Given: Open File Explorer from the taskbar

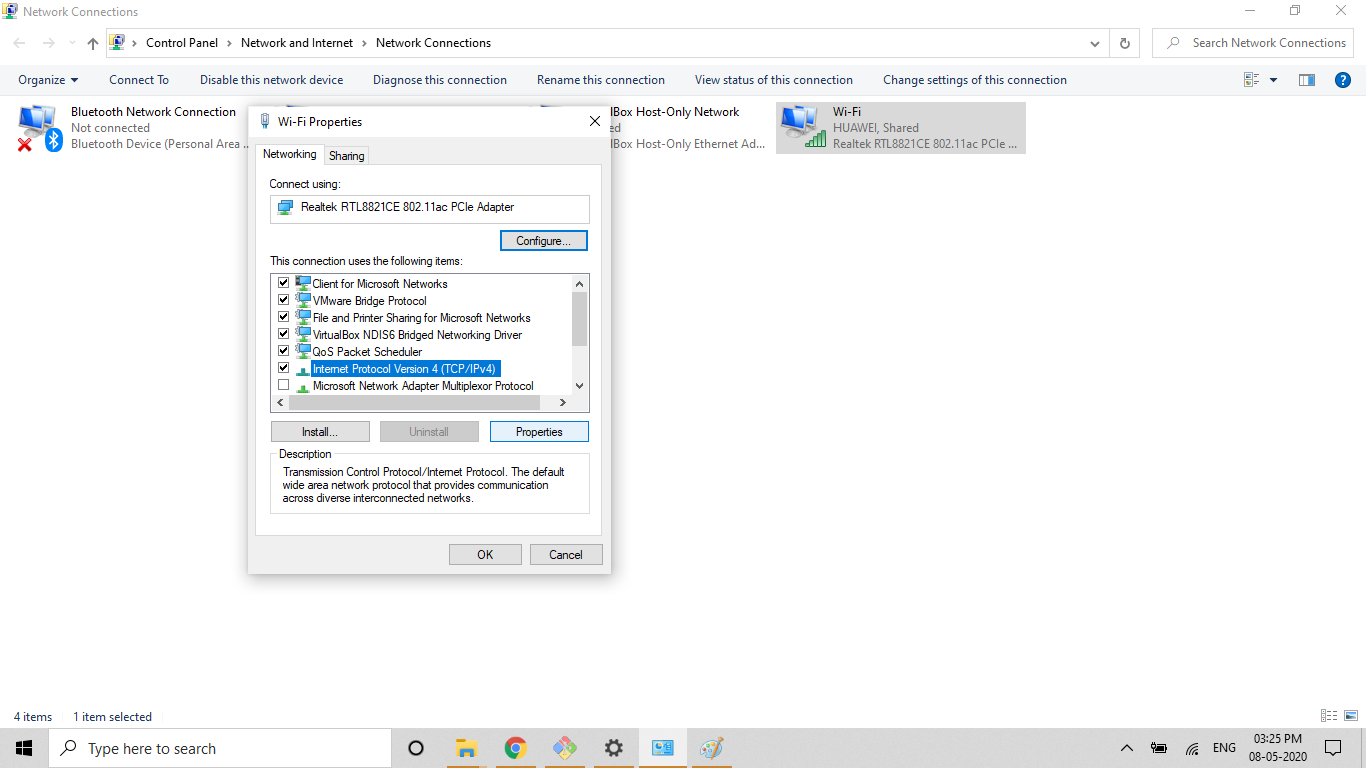Looking at the screenshot, I should (465, 748).
